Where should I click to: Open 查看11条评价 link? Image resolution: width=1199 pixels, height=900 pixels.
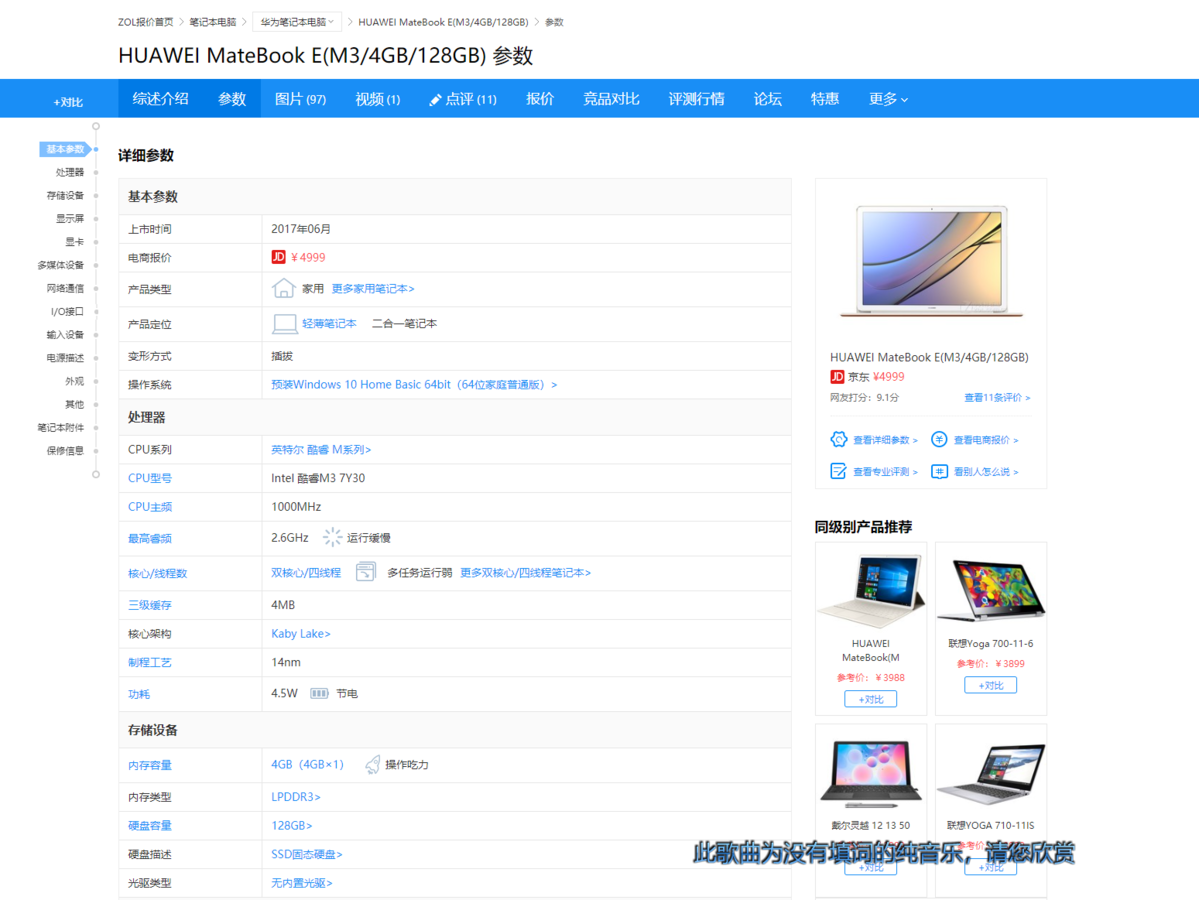click(x=996, y=398)
